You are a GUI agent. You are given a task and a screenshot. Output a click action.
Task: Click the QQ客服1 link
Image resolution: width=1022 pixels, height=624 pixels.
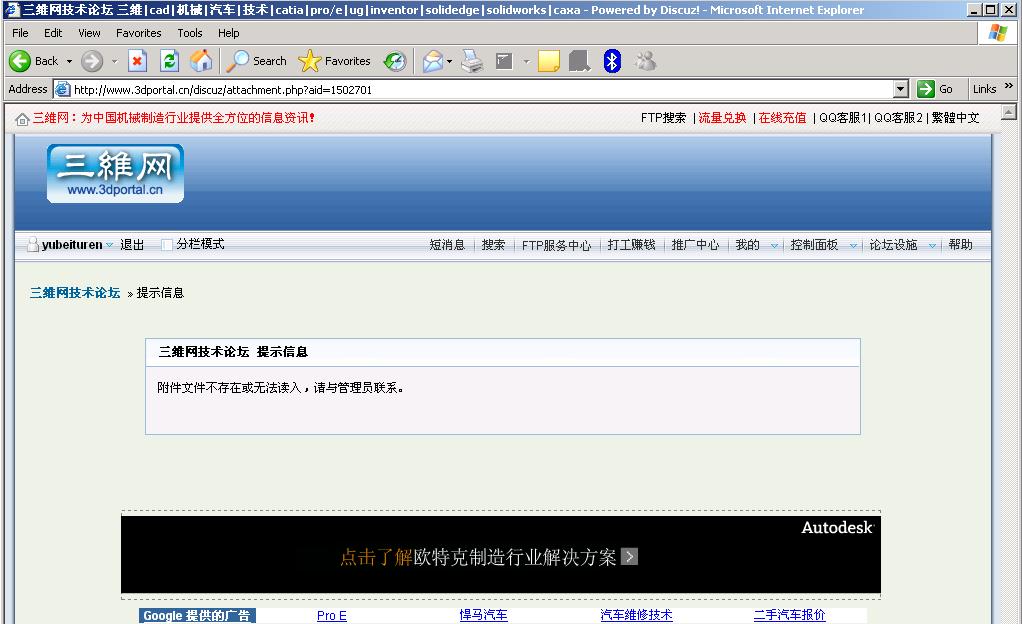tap(843, 118)
